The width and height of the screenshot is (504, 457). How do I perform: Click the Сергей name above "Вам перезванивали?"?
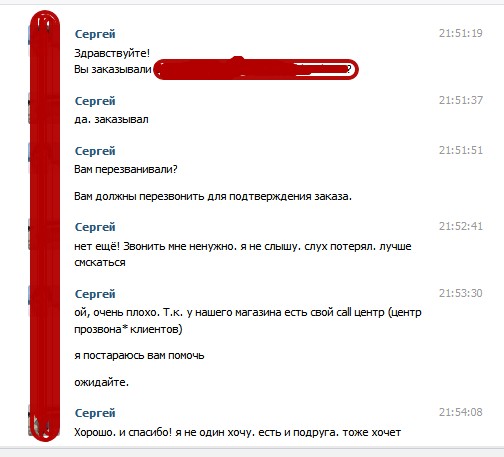pyautogui.click(x=95, y=151)
